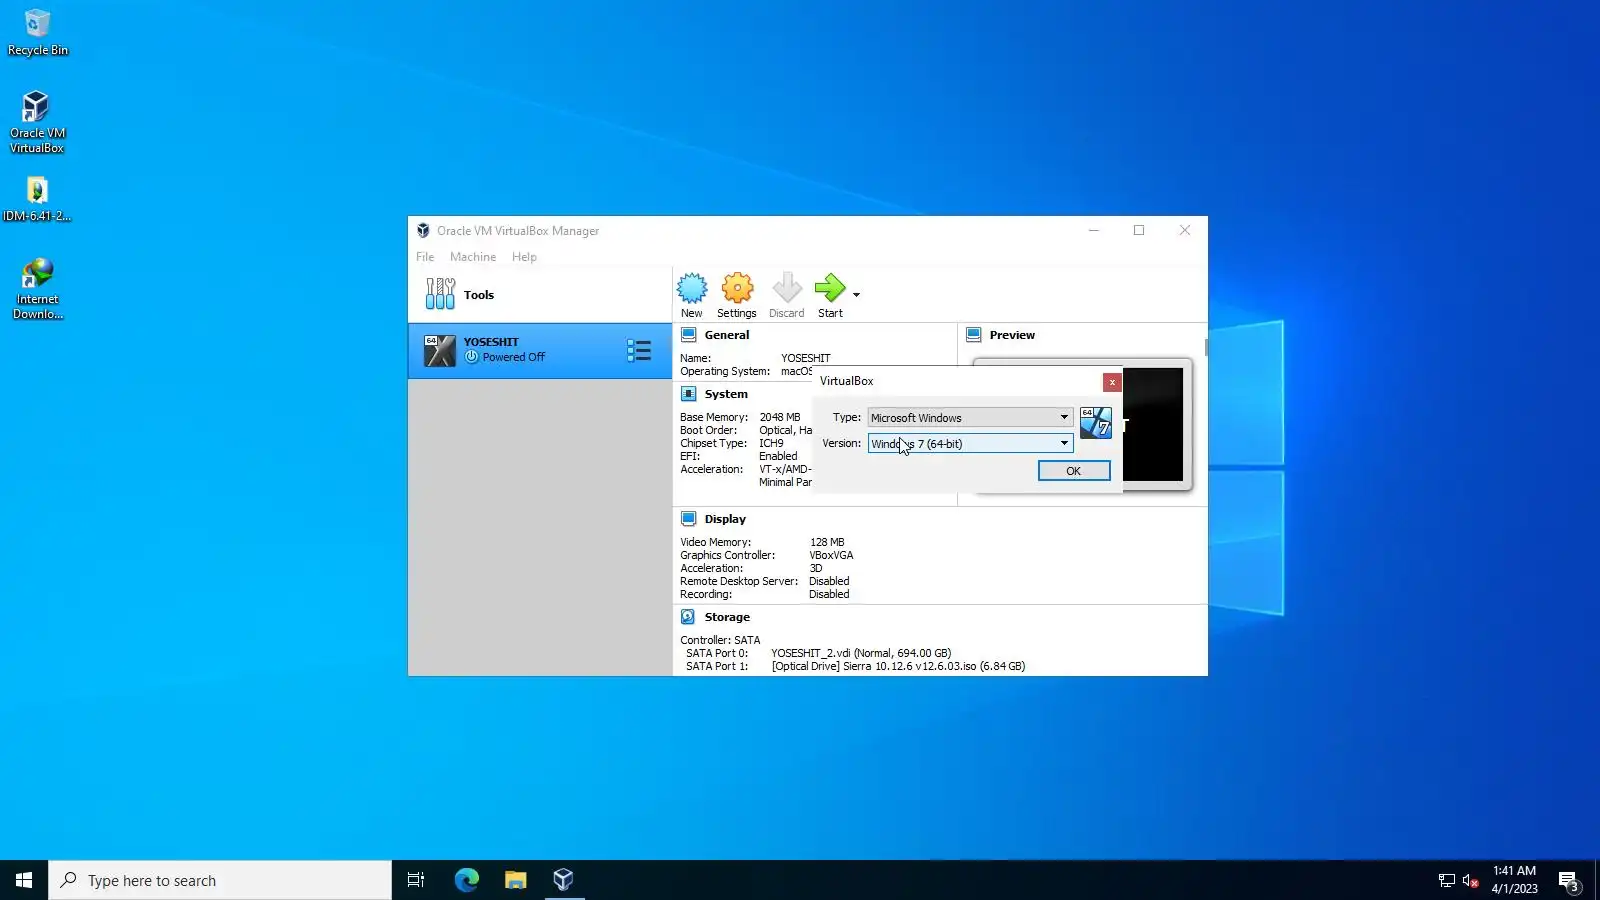Click the Video Memory value 128 MB

[827, 543]
